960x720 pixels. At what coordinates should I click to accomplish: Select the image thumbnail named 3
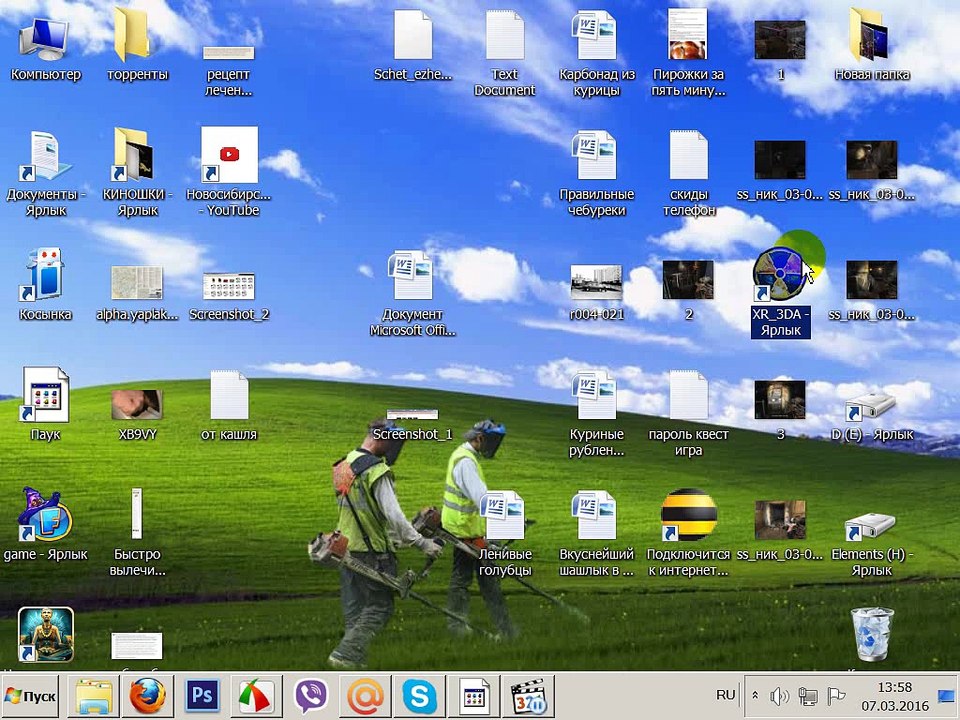click(779, 410)
